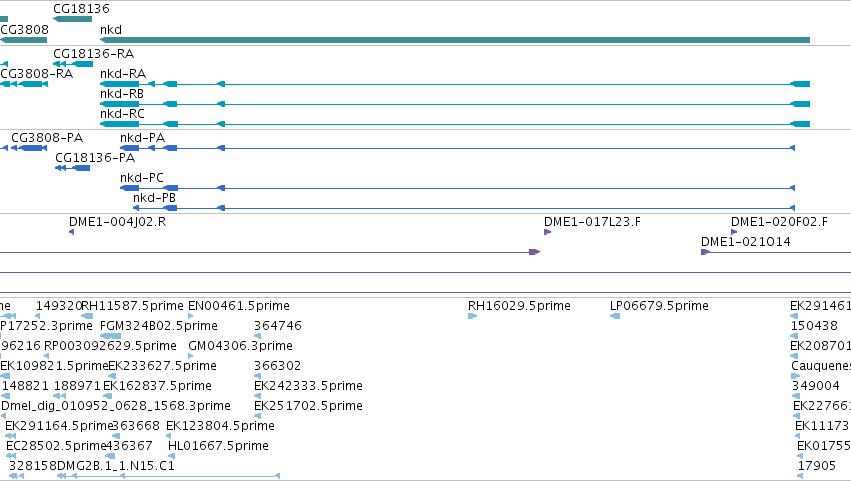Click the CG18136-RA transcript label
Screen dimensions: 851x481
(x=93, y=54)
